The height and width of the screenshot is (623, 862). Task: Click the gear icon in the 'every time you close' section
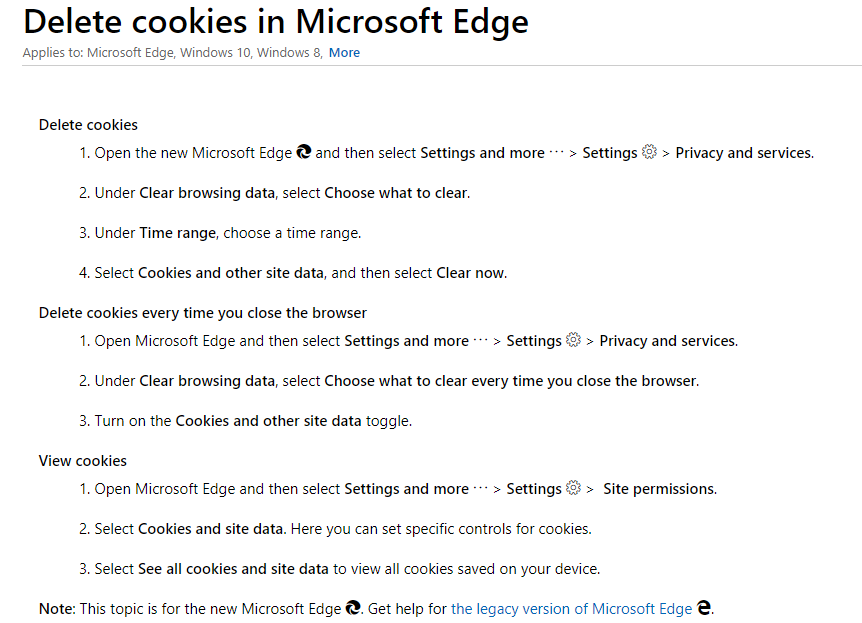(x=573, y=340)
